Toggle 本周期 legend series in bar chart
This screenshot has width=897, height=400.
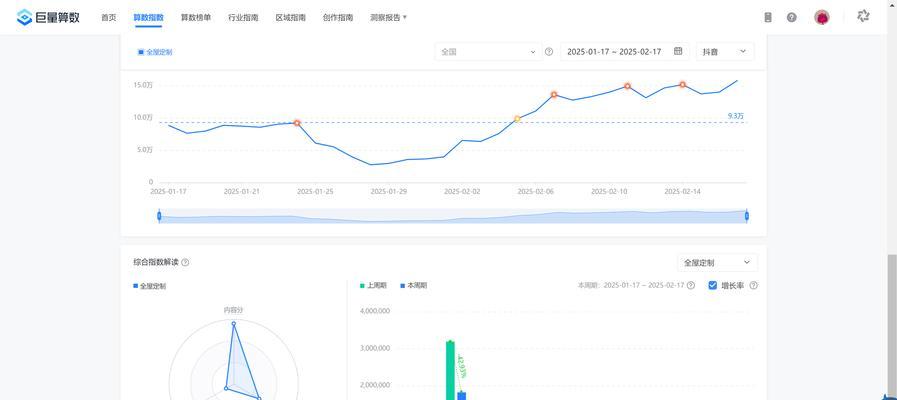click(413, 285)
